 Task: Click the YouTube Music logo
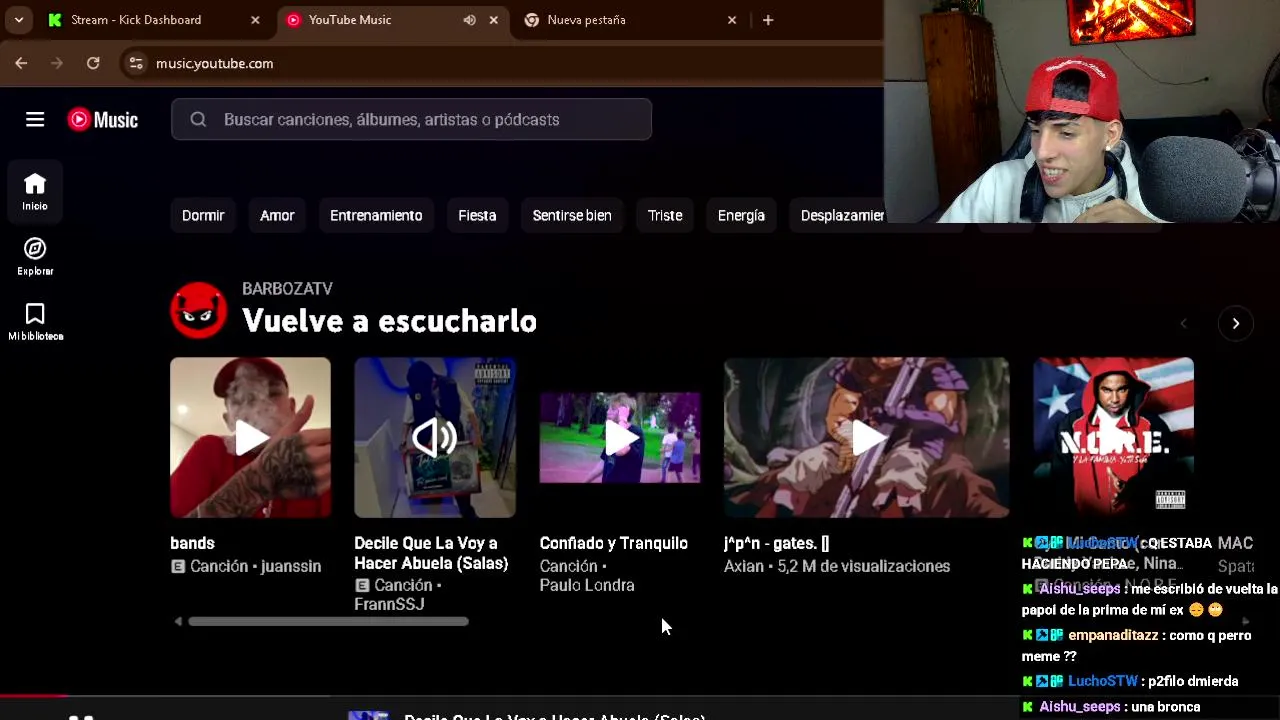[103, 120]
